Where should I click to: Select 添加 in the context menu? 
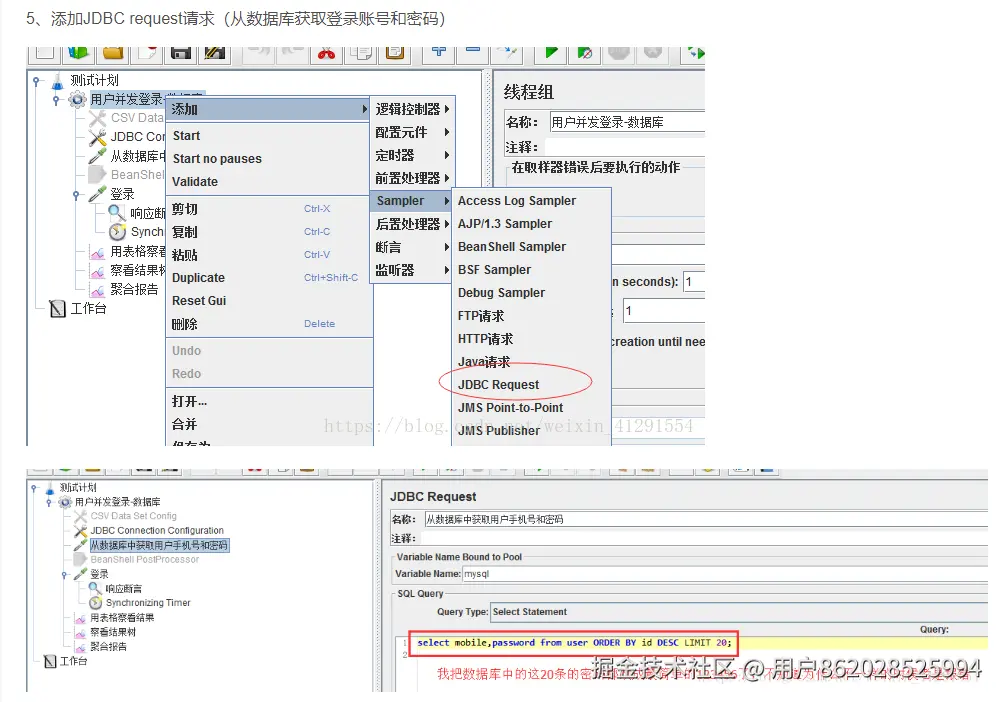tap(268, 109)
